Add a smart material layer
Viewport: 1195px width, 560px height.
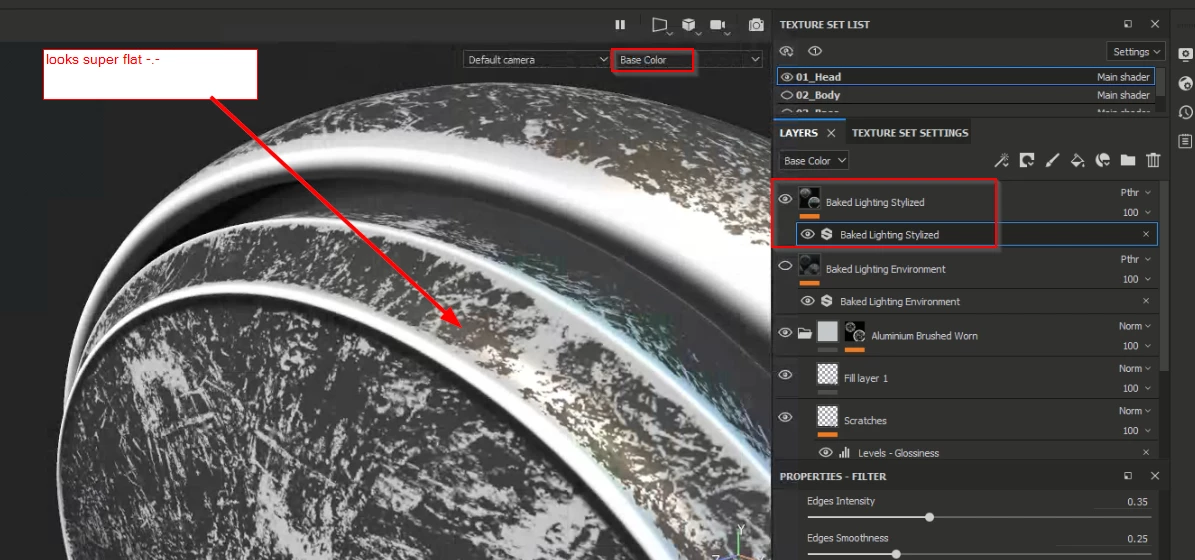[1103, 160]
